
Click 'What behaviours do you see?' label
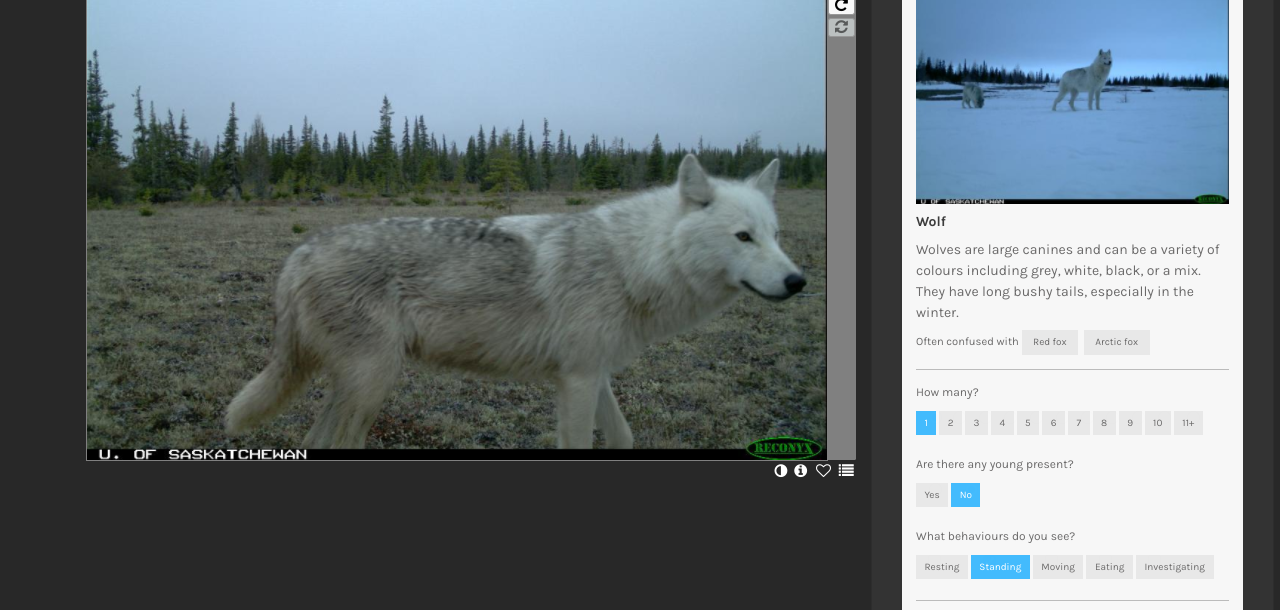click(x=995, y=536)
